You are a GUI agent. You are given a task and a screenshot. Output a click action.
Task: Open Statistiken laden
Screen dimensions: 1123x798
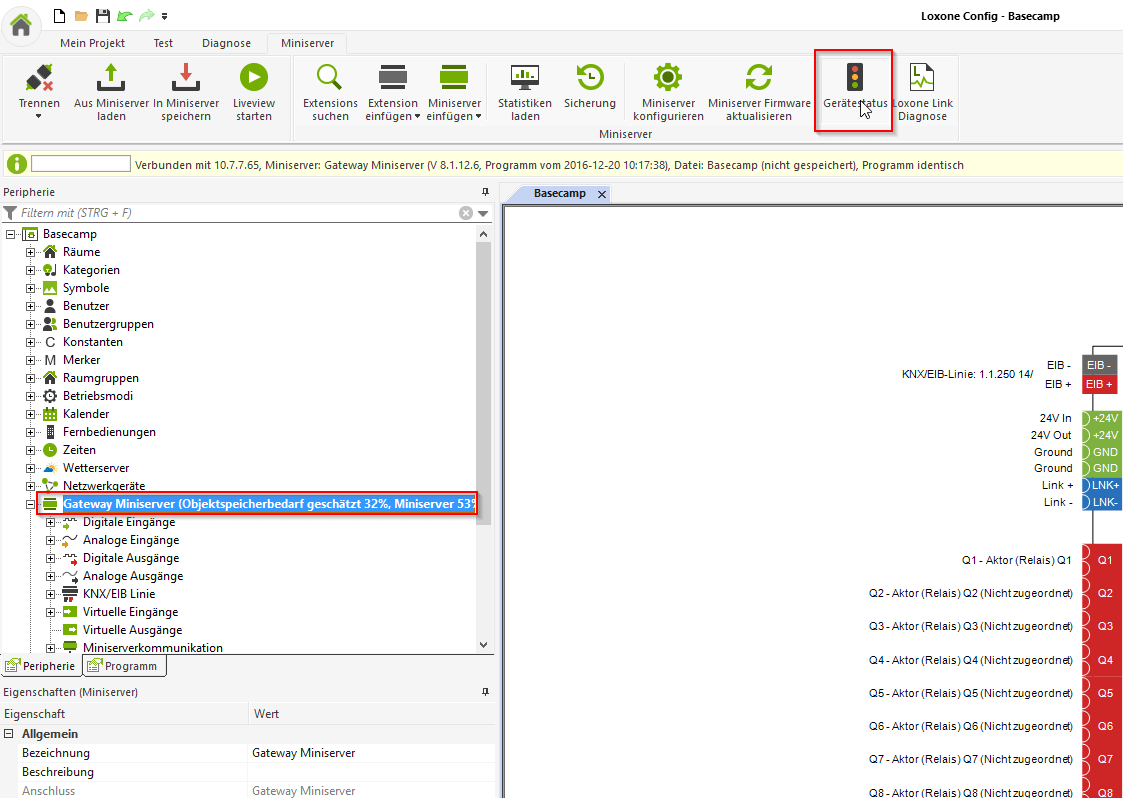point(525,78)
